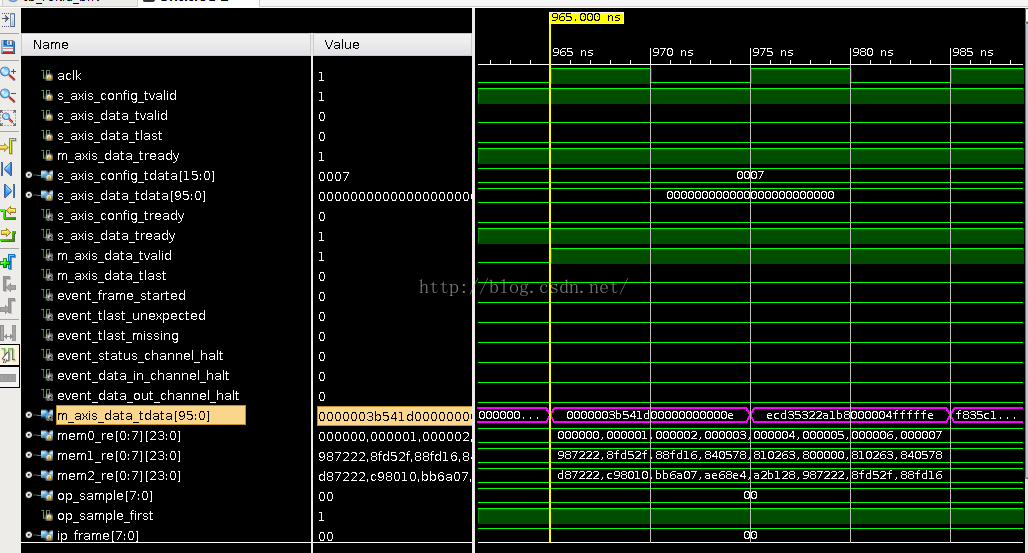Viewport: 1028px width, 553px height.
Task: Select the s_axis_data_tlast signal
Action: (109, 136)
